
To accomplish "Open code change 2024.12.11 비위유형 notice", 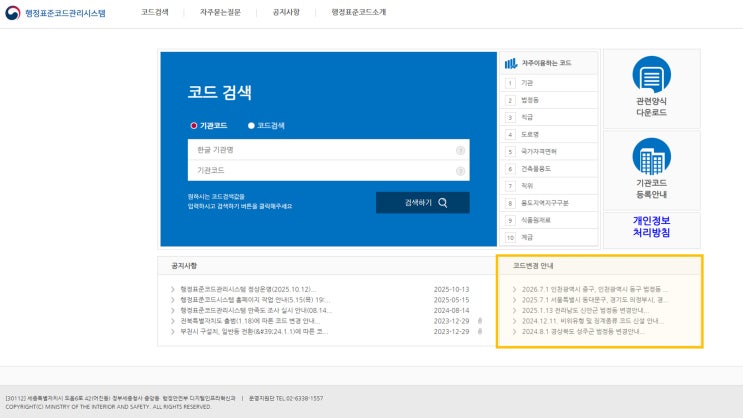I will point(592,321).
